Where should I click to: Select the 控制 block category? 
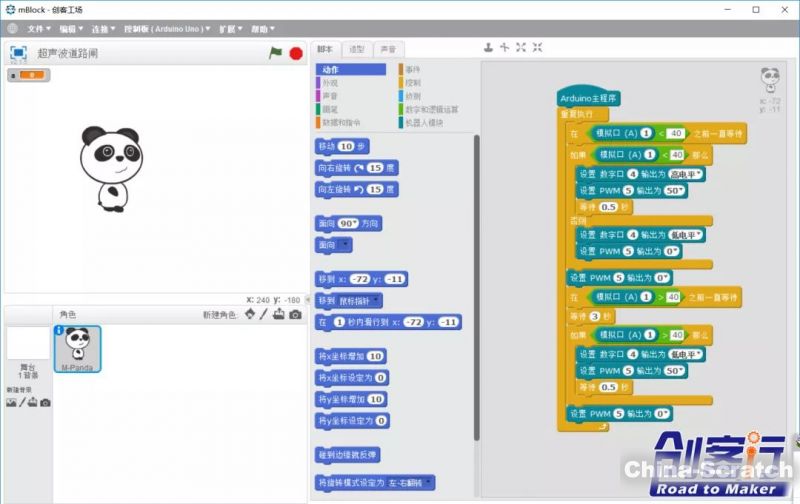click(x=413, y=83)
